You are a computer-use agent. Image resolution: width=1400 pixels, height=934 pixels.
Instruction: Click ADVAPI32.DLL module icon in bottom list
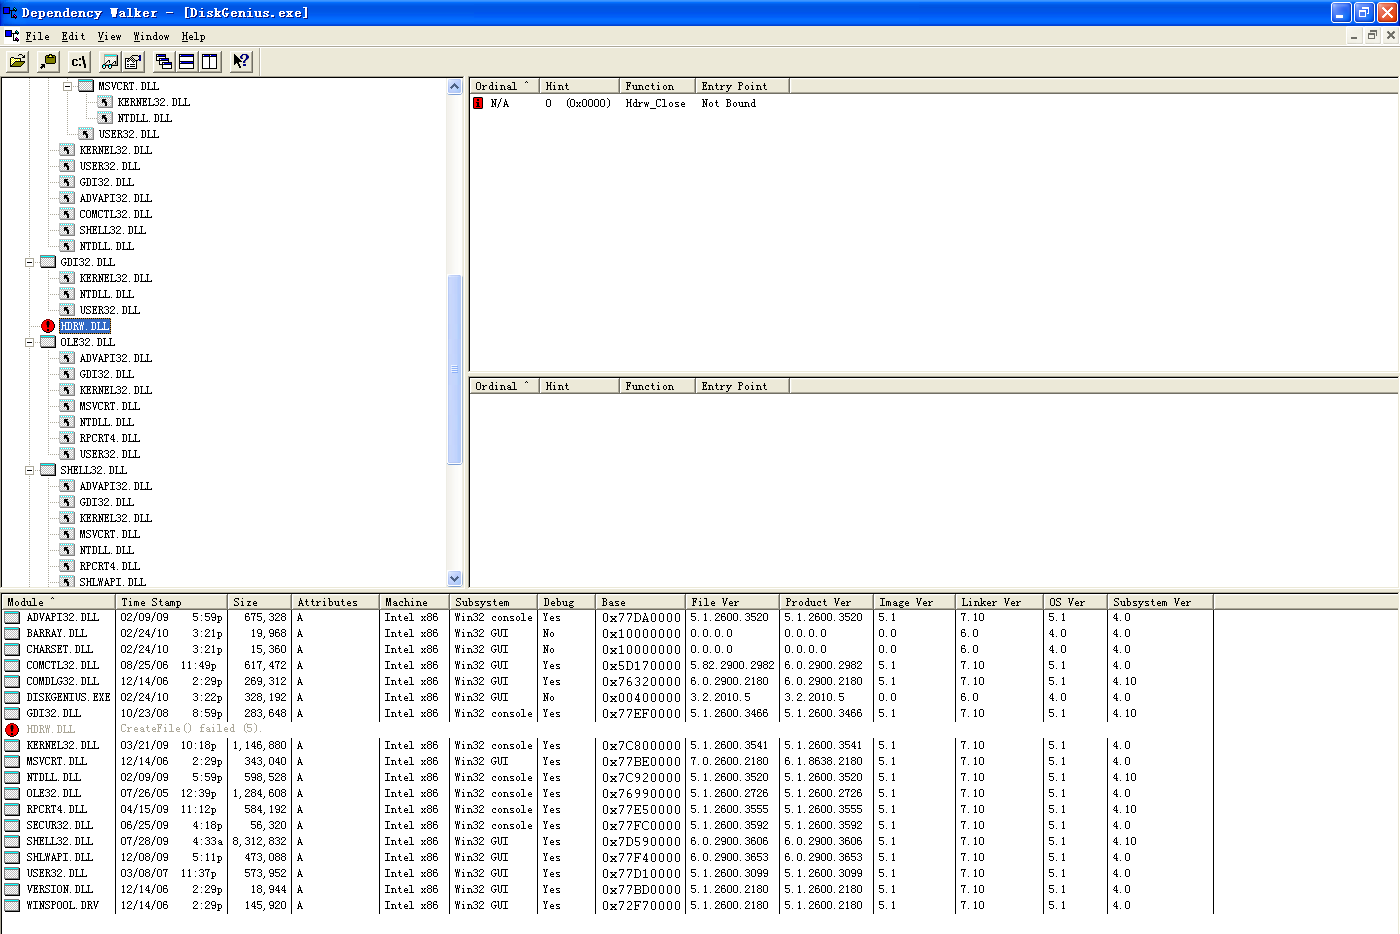[x=12, y=617]
